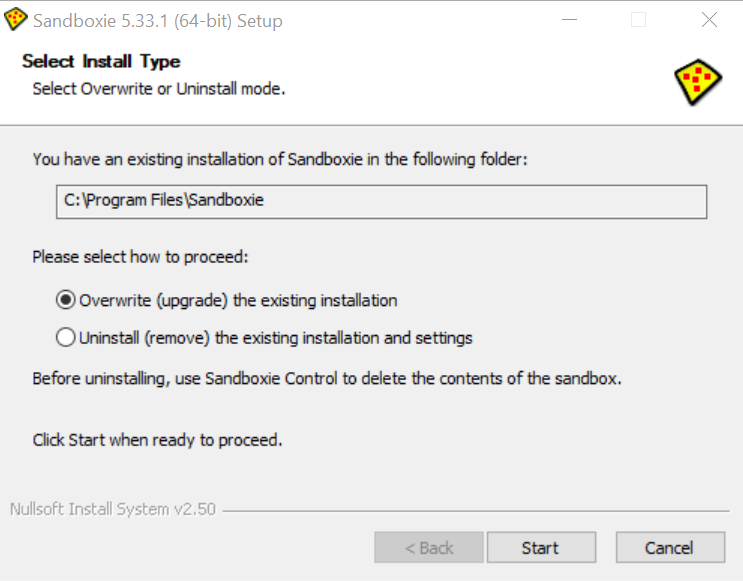Click the disabled Back button
This screenshot has width=743, height=581.
pyautogui.click(x=429, y=547)
